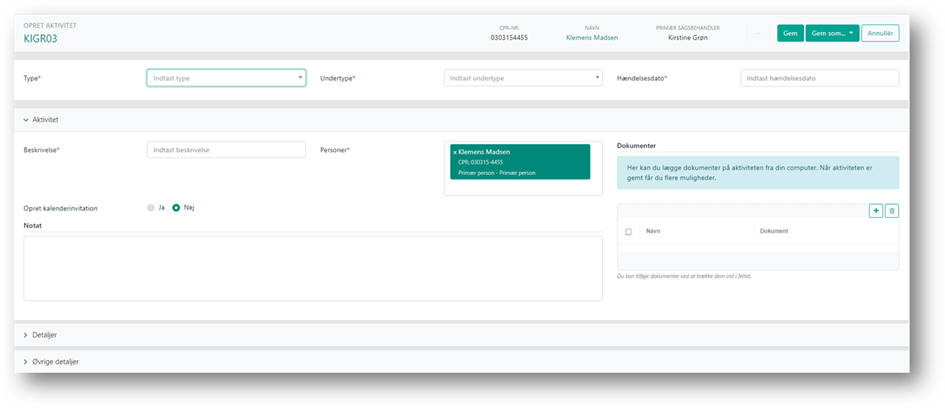Screen dimensions: 945x408
Task: Click the Navn column header
Action: pyautogui.click(x=654, y=231)
